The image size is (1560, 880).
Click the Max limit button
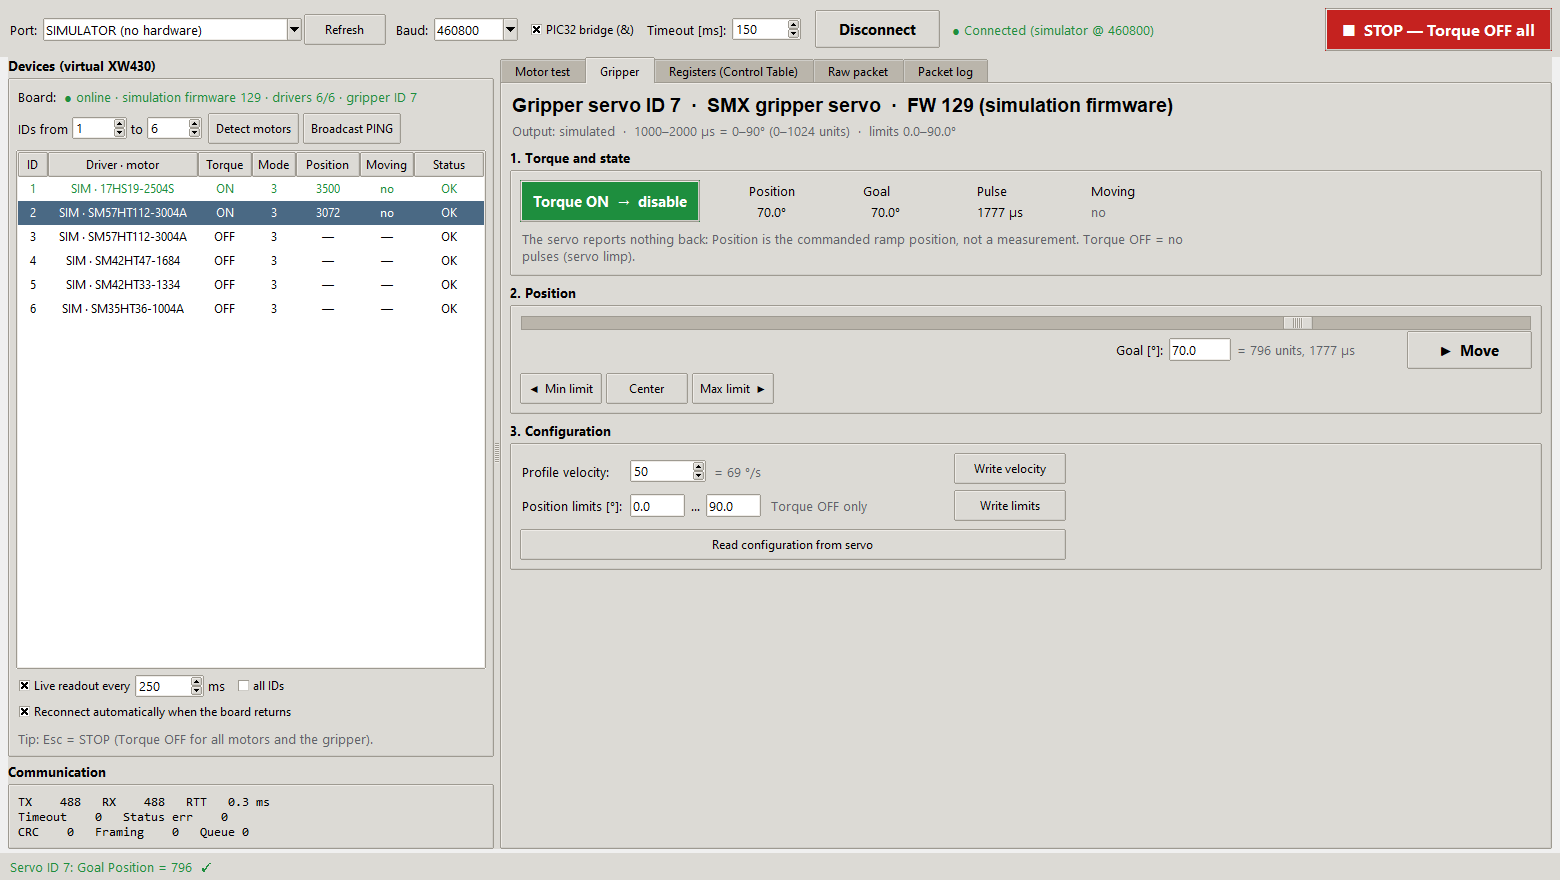[x=733, y=389]
